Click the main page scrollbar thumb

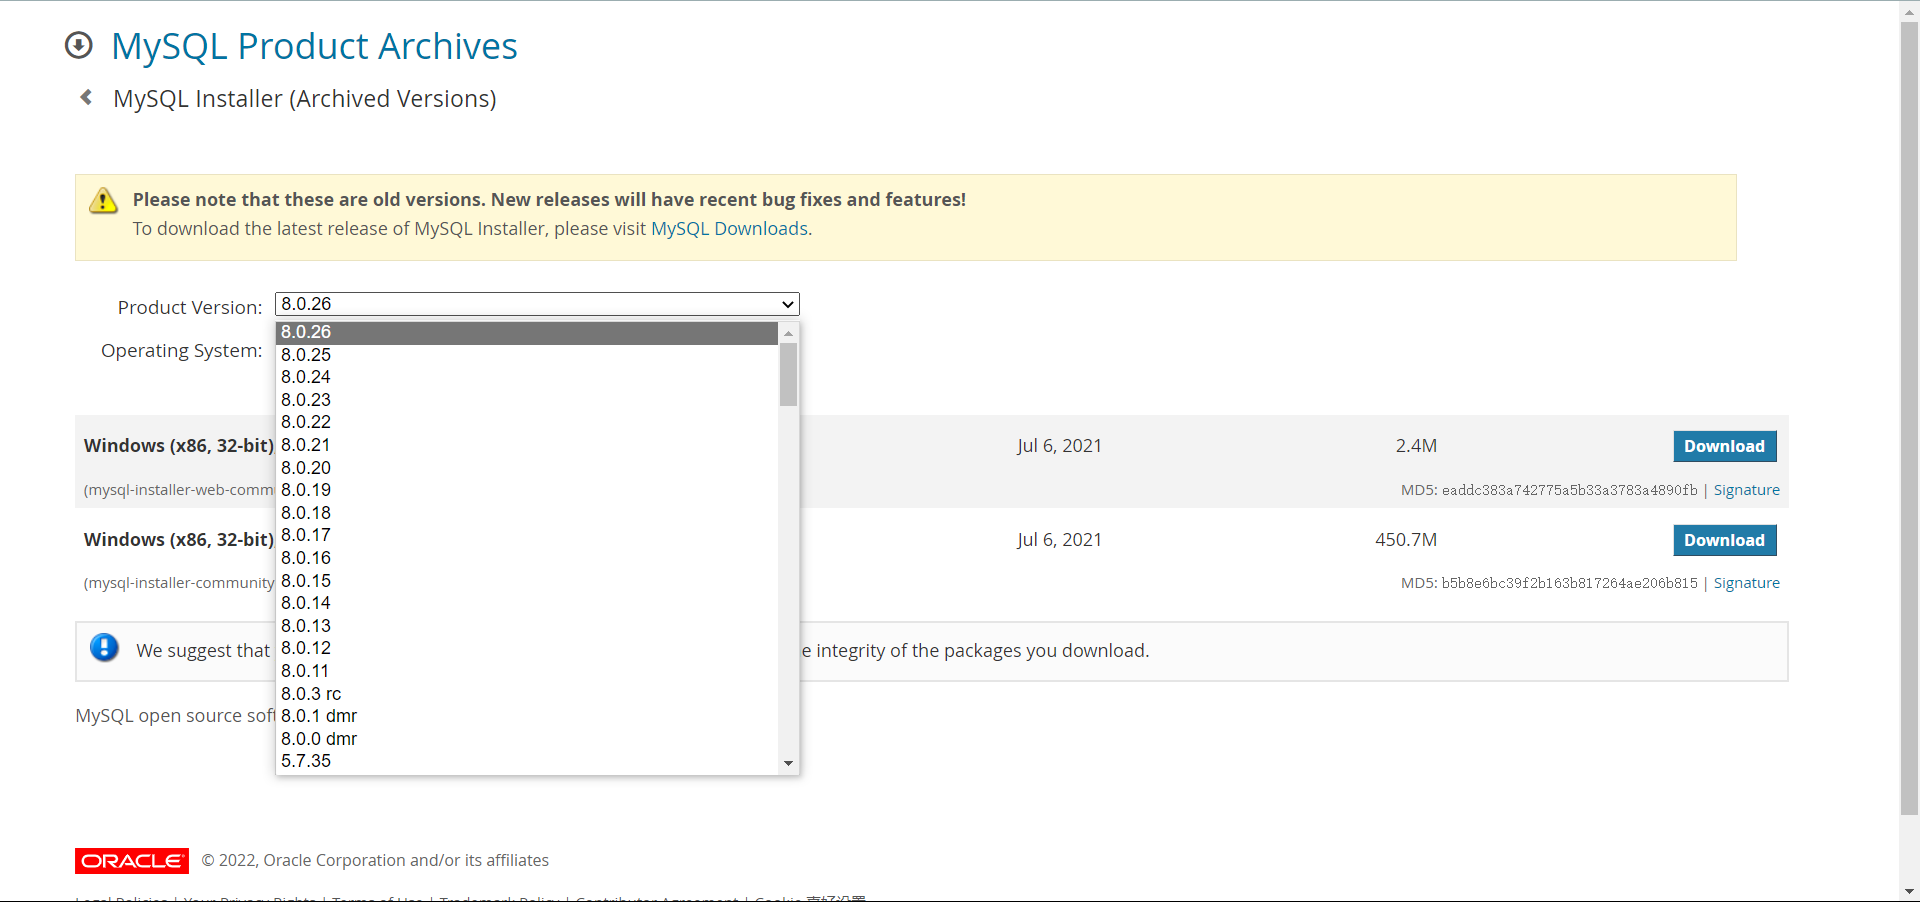click(1909, 418)
